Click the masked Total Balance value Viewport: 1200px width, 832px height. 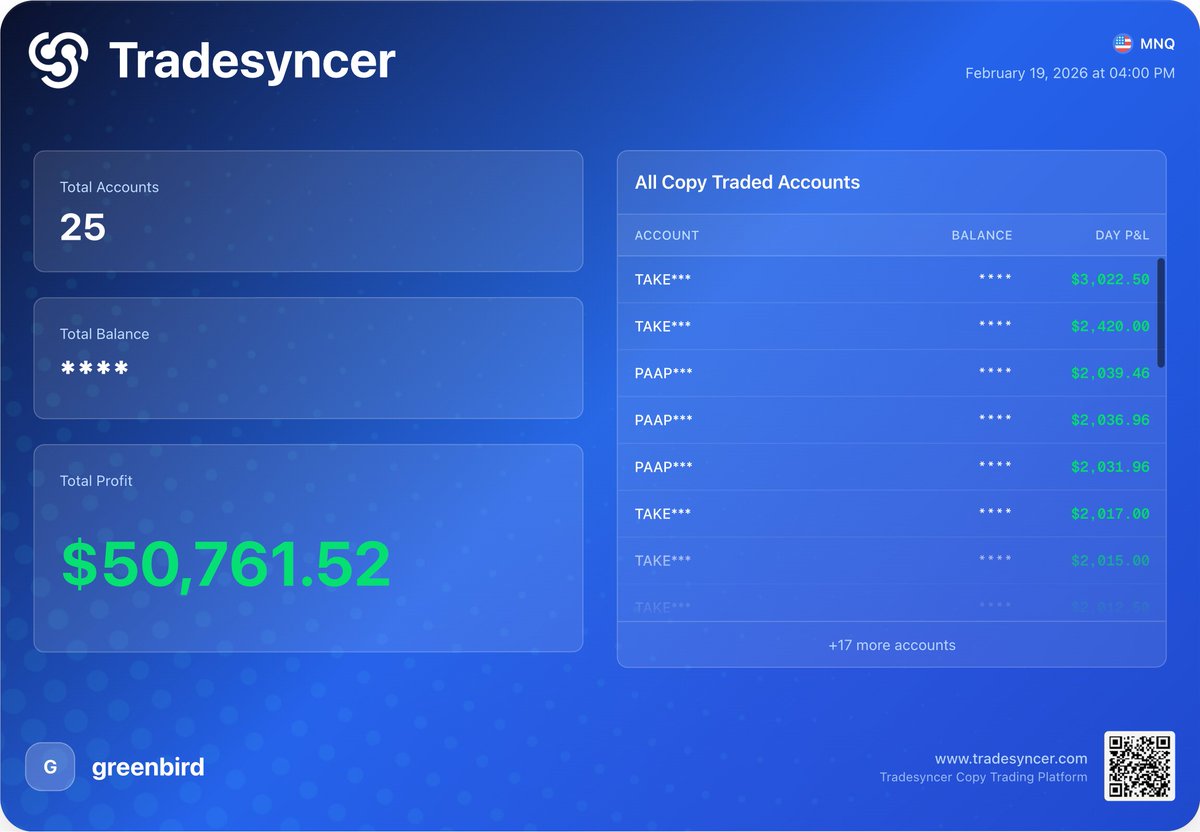click(x=95, y=370)
